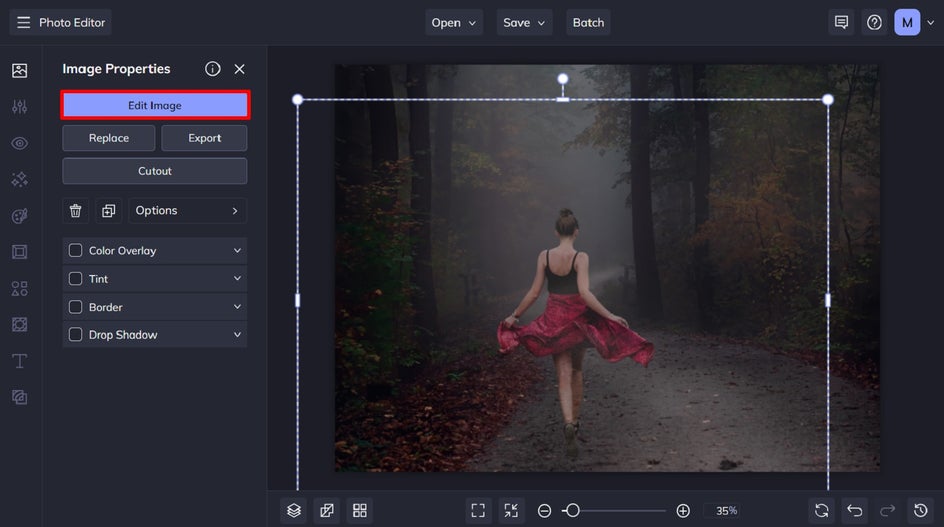Click the zoom slider handle
Image resolution: width=944 pixels, height=527 pixels.
point(571,510)
